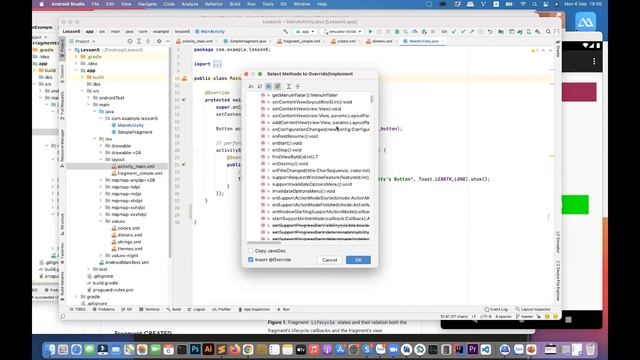This screenshot has width=640, height=360.
Task: Expand the drawable folder in project tree
Action: tap(101, 146)
